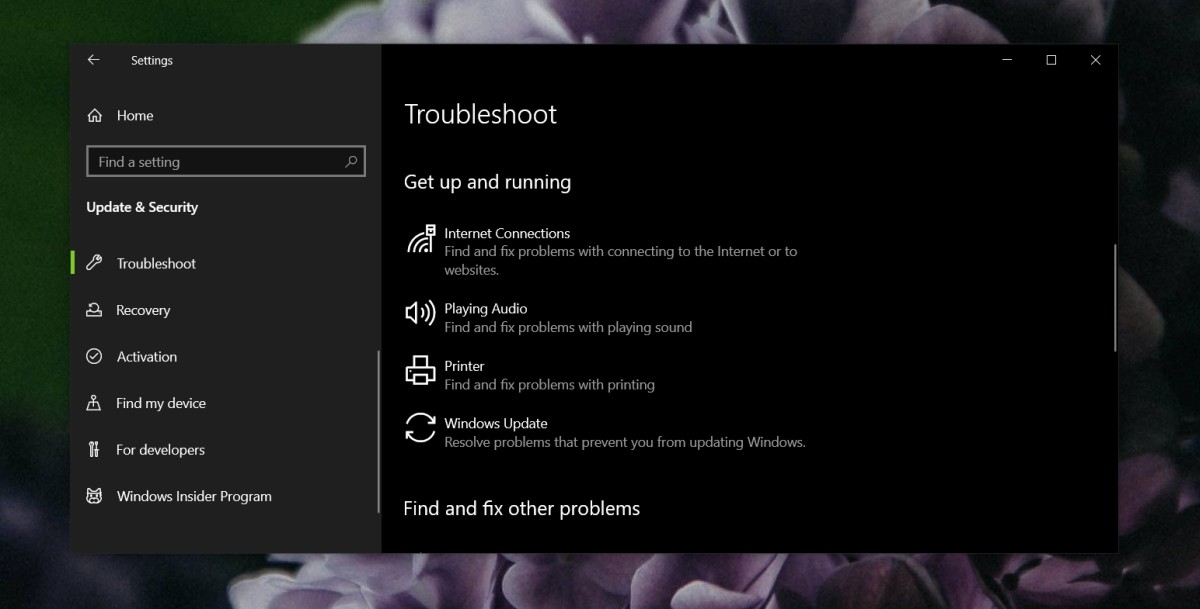Click the back arrow in Settings
The width and height of the screenshot is (1200, 609).
(93, 60)
